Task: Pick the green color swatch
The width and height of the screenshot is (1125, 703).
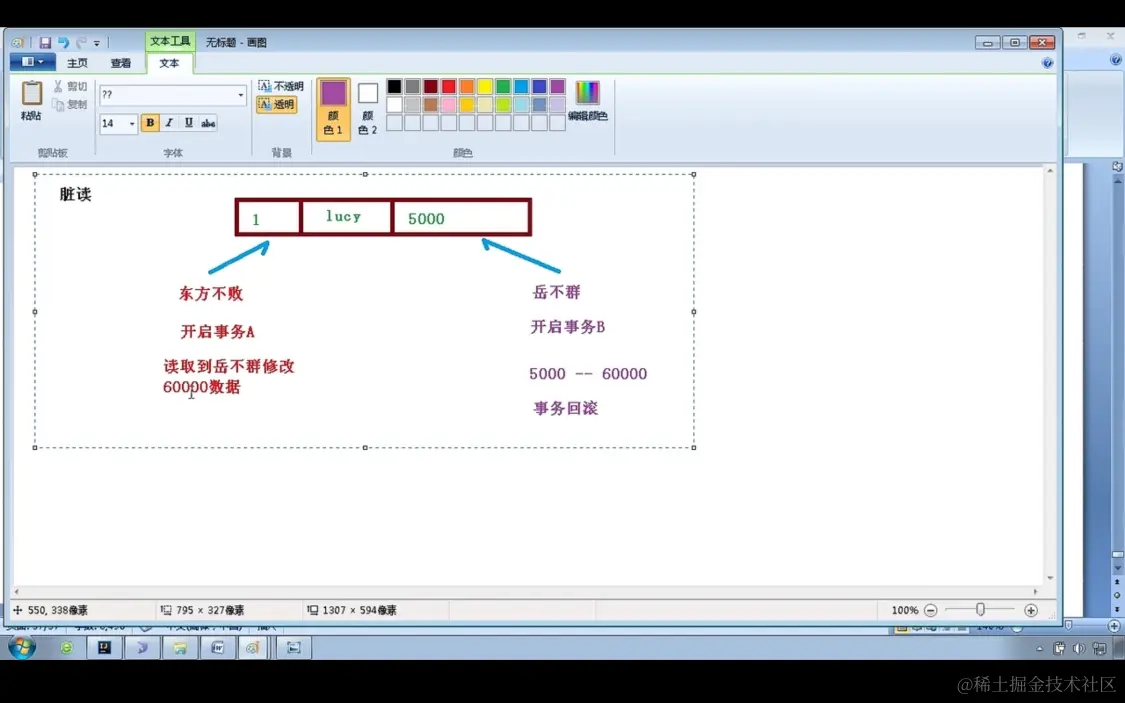Action: [503, 86]
